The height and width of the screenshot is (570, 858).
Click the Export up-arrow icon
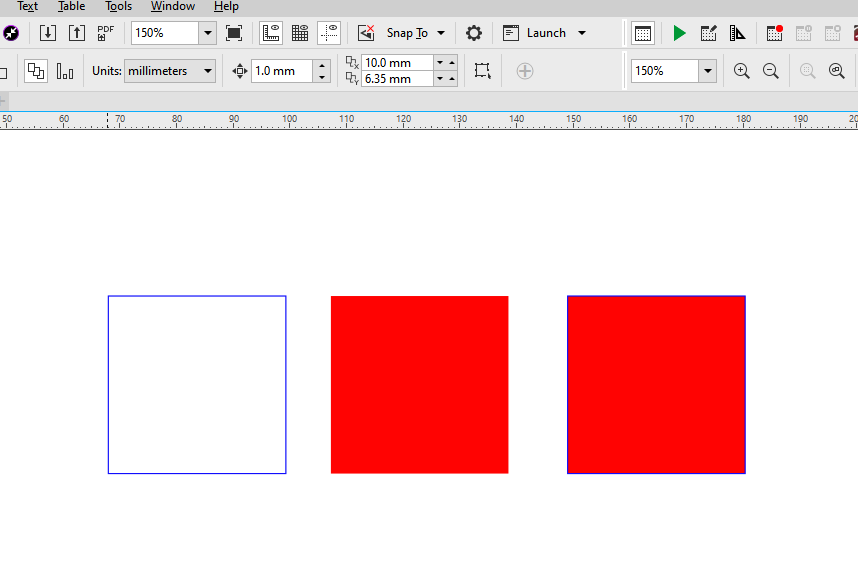point(77,33)
